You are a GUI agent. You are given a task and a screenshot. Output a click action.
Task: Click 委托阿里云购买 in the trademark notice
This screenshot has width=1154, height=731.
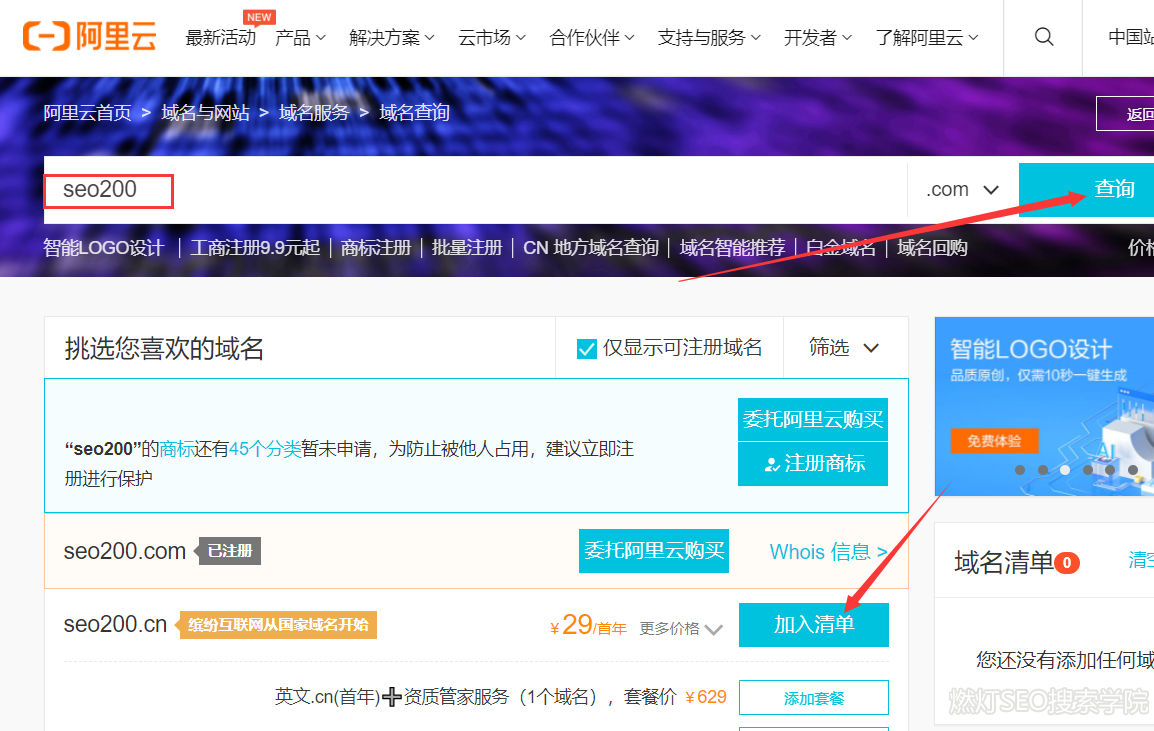(813, 420)
